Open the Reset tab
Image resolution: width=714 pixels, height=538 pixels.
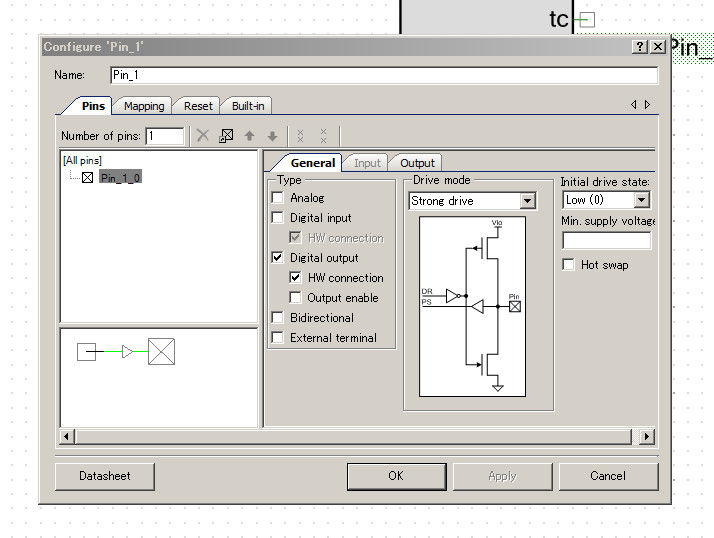(x=198, y=106)
